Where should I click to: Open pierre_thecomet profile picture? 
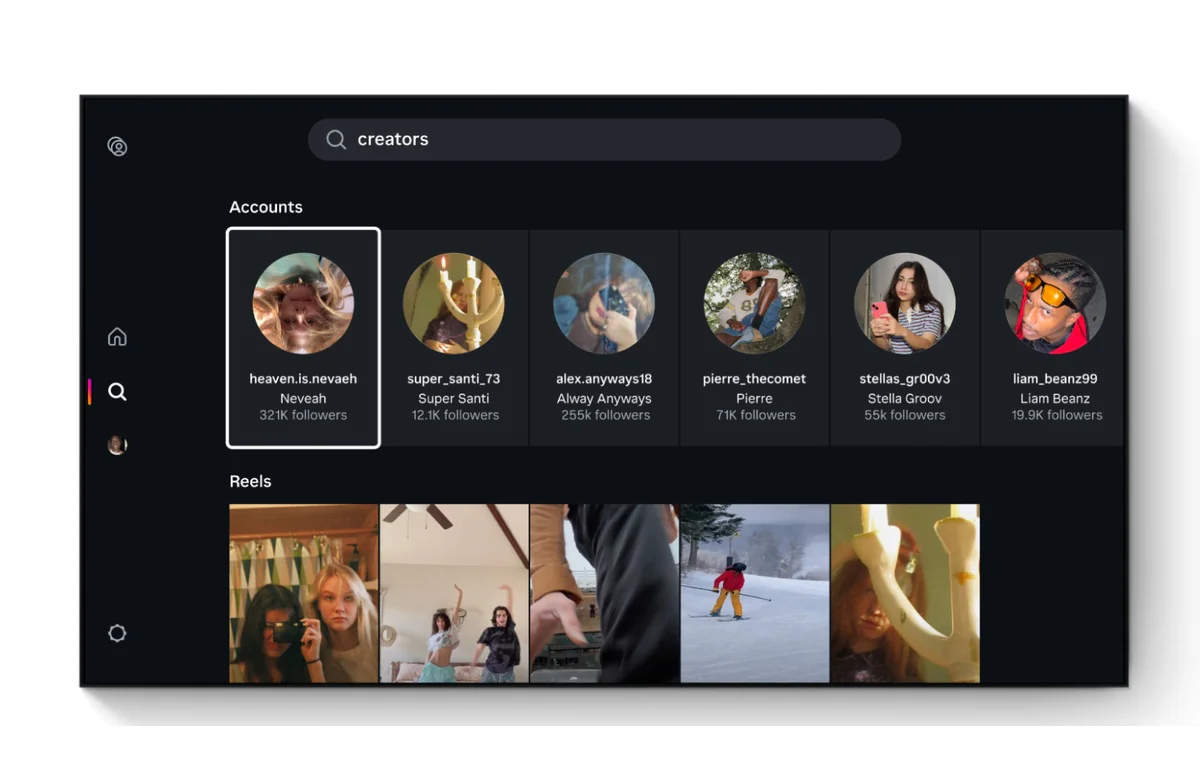754,303
